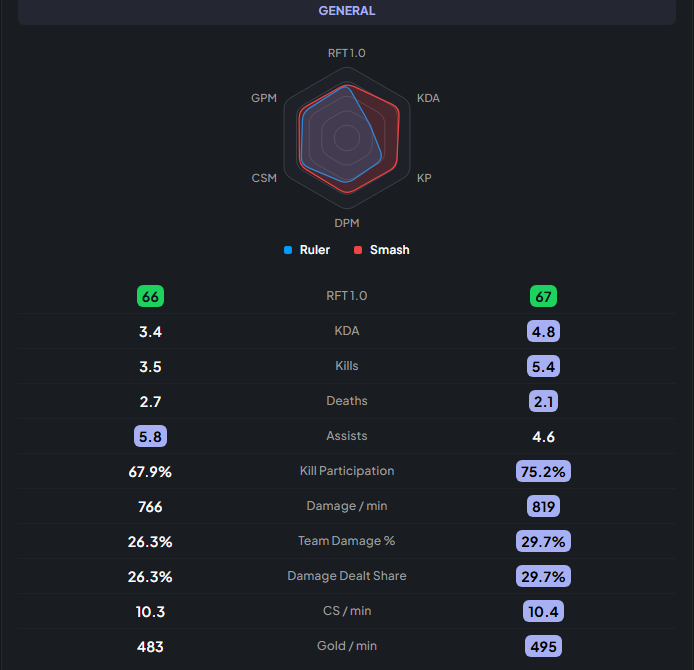Select Smash's 5.4 Kills badge
Image resolution: width=694 pixels, height=670 pixels.
544,366
